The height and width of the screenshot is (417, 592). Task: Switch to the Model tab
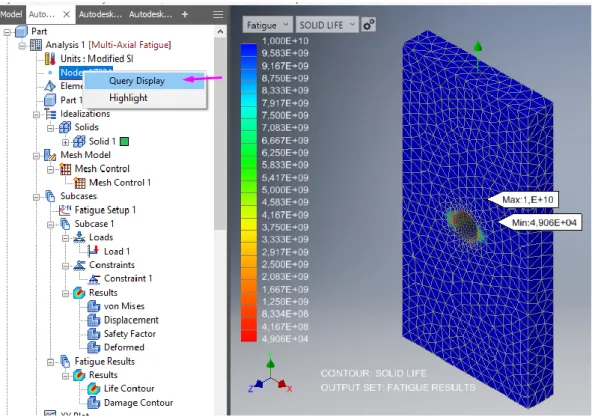pyautogui.click(x=12, y=14)
